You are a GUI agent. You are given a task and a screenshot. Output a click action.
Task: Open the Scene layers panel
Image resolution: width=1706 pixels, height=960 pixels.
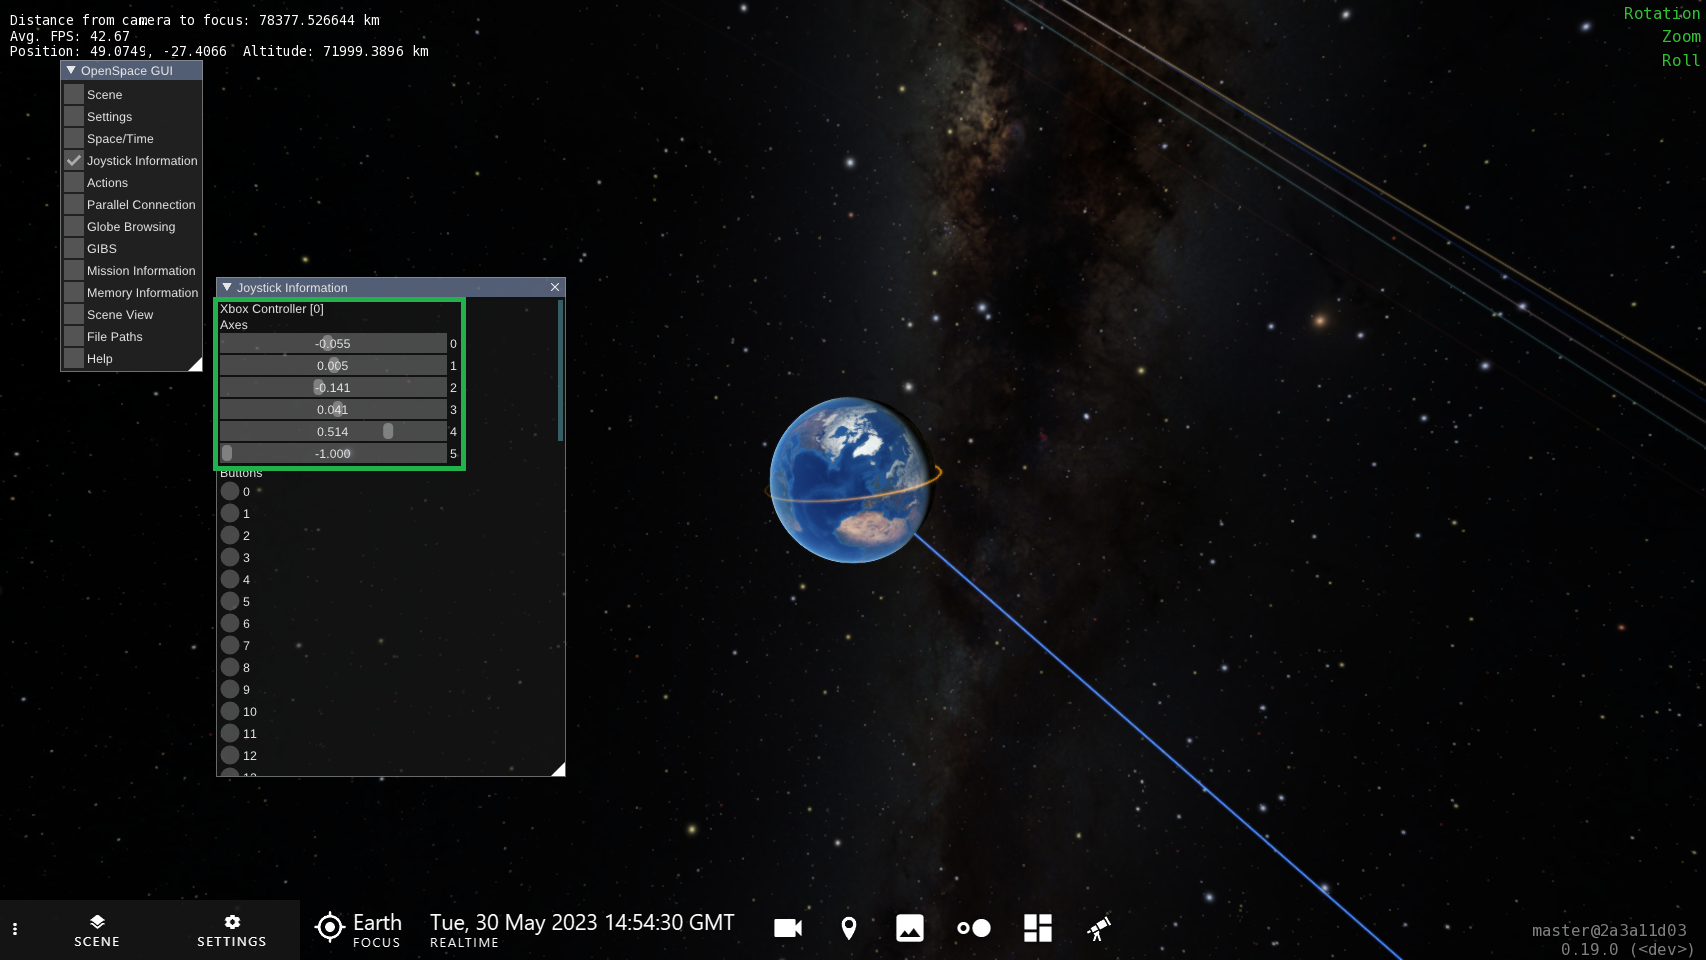click(97, 930)
